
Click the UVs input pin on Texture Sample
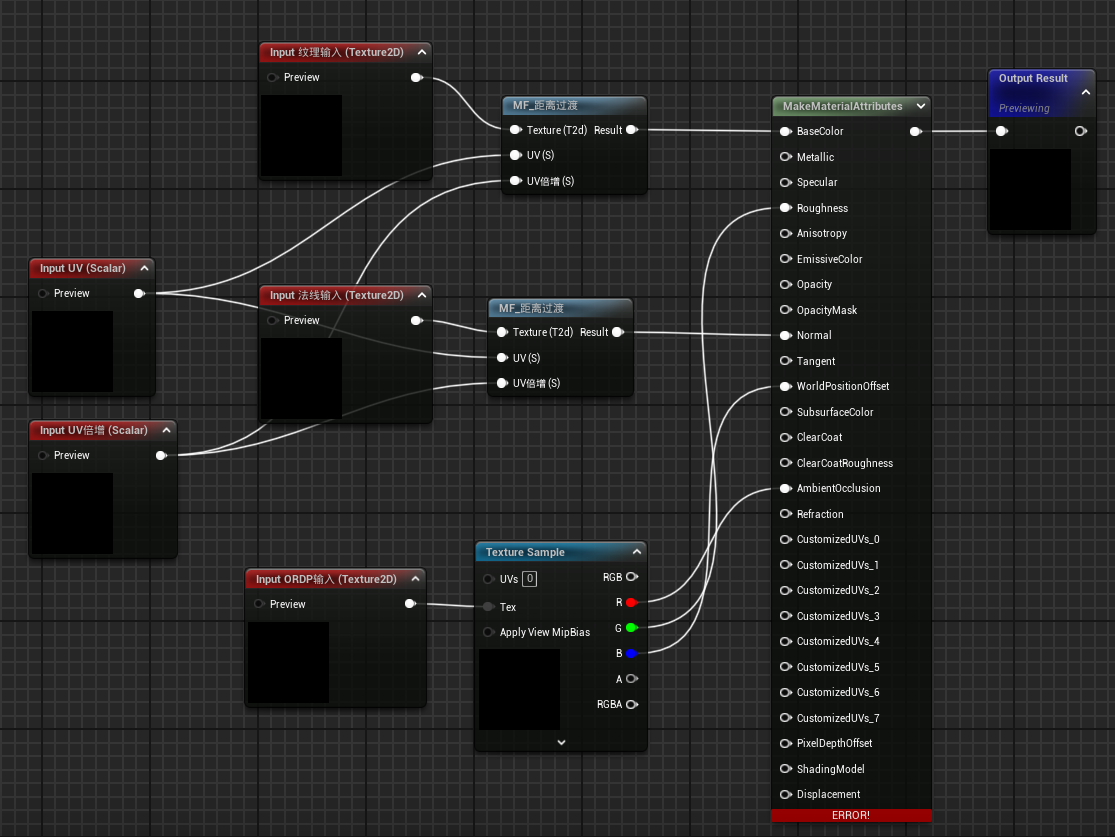point(489,580)
